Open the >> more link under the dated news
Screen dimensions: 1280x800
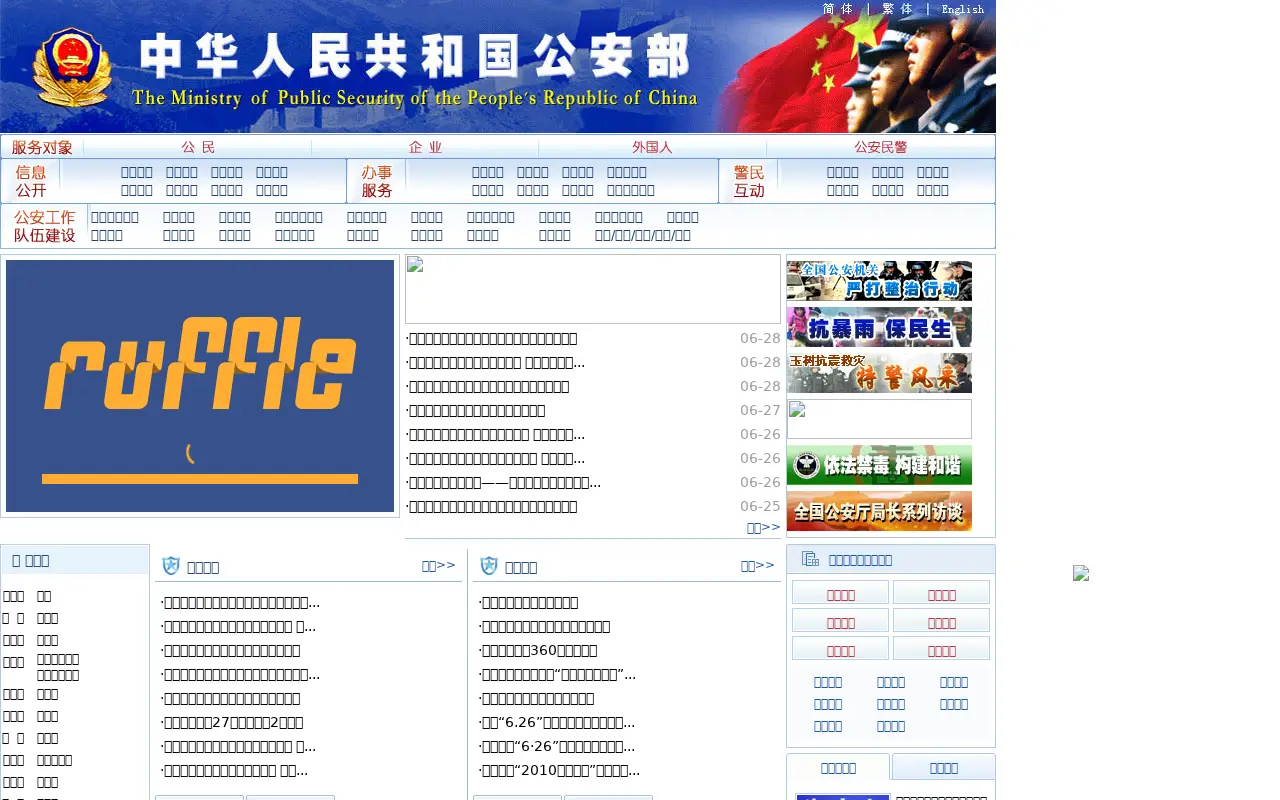point(763,527)
